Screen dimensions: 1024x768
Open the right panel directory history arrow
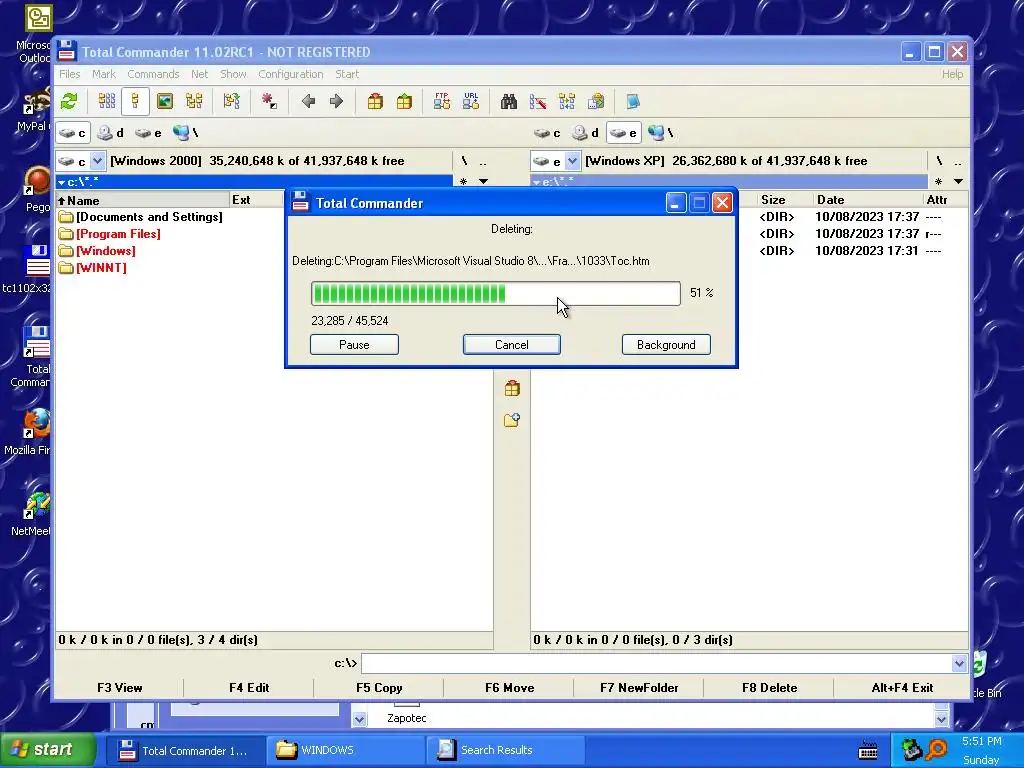[958, 182]
